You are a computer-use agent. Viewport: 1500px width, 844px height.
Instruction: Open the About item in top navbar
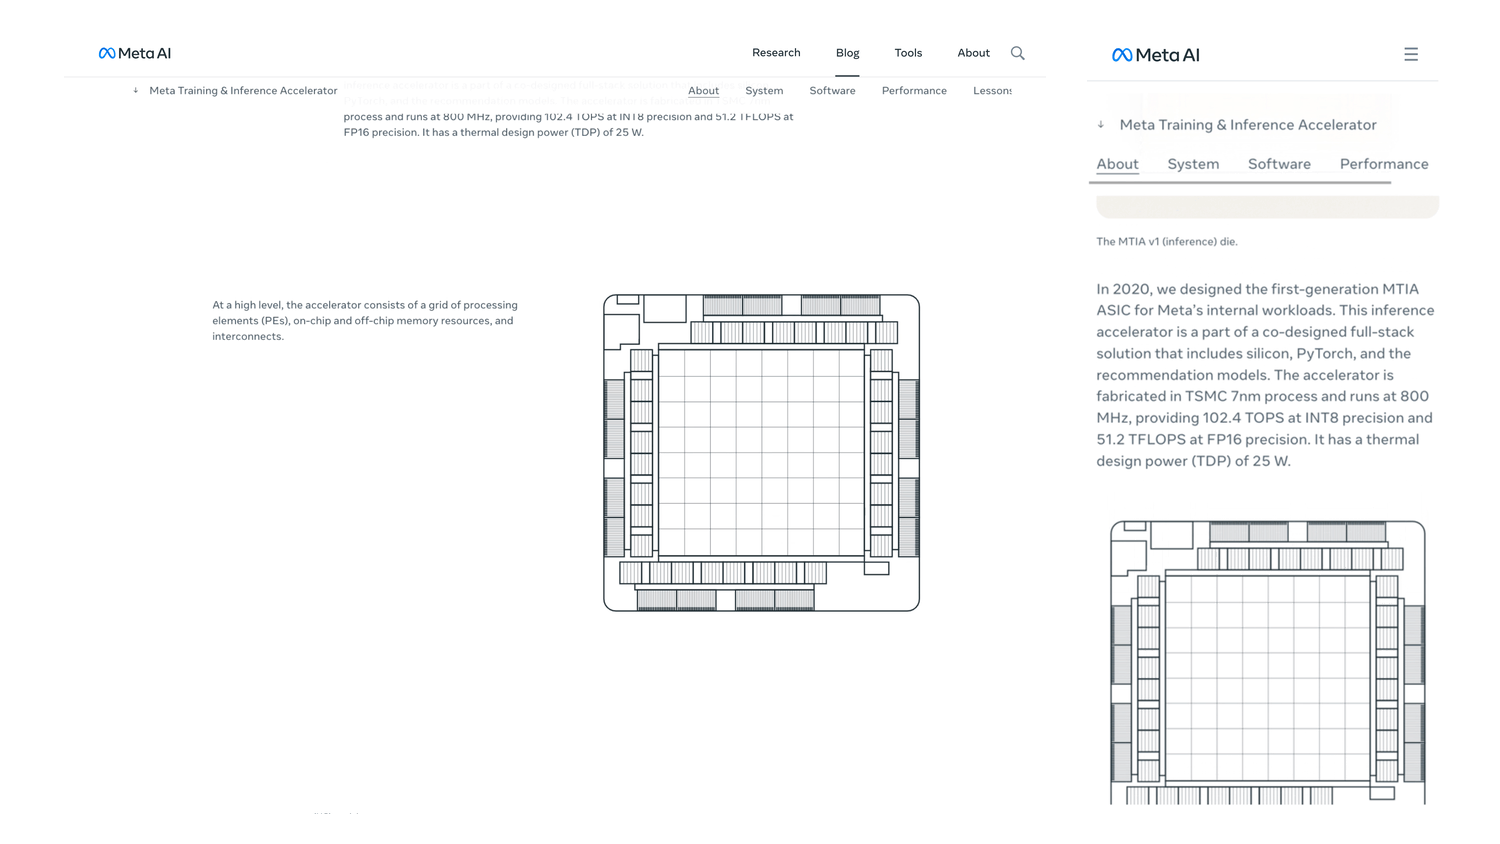tap(973, 53)
